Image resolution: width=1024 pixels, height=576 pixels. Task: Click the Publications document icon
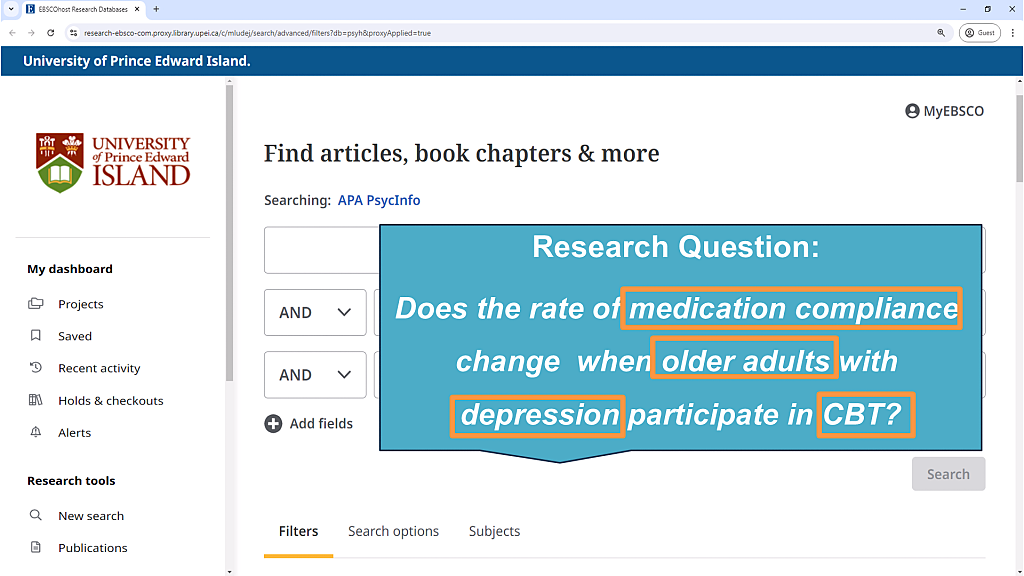[x=36, y=547]
